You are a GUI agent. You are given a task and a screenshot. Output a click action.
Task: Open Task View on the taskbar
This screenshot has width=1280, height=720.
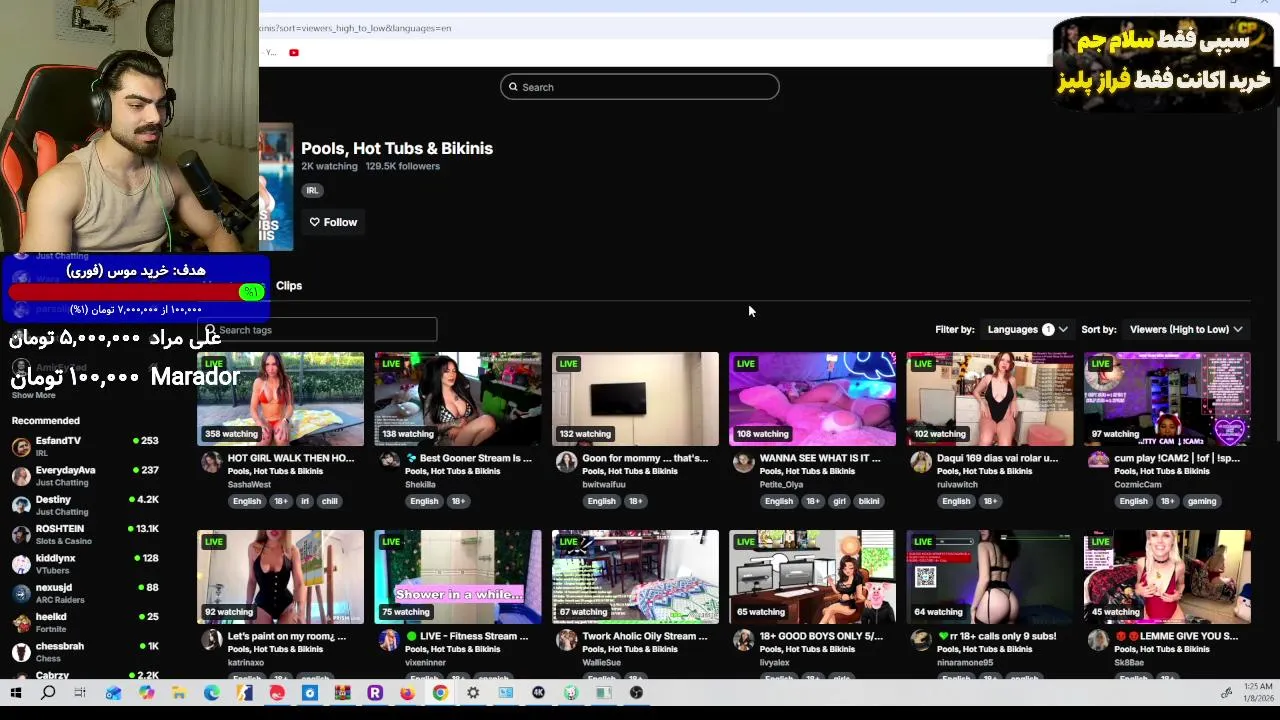pyautogui.click(x=80, y=693)
